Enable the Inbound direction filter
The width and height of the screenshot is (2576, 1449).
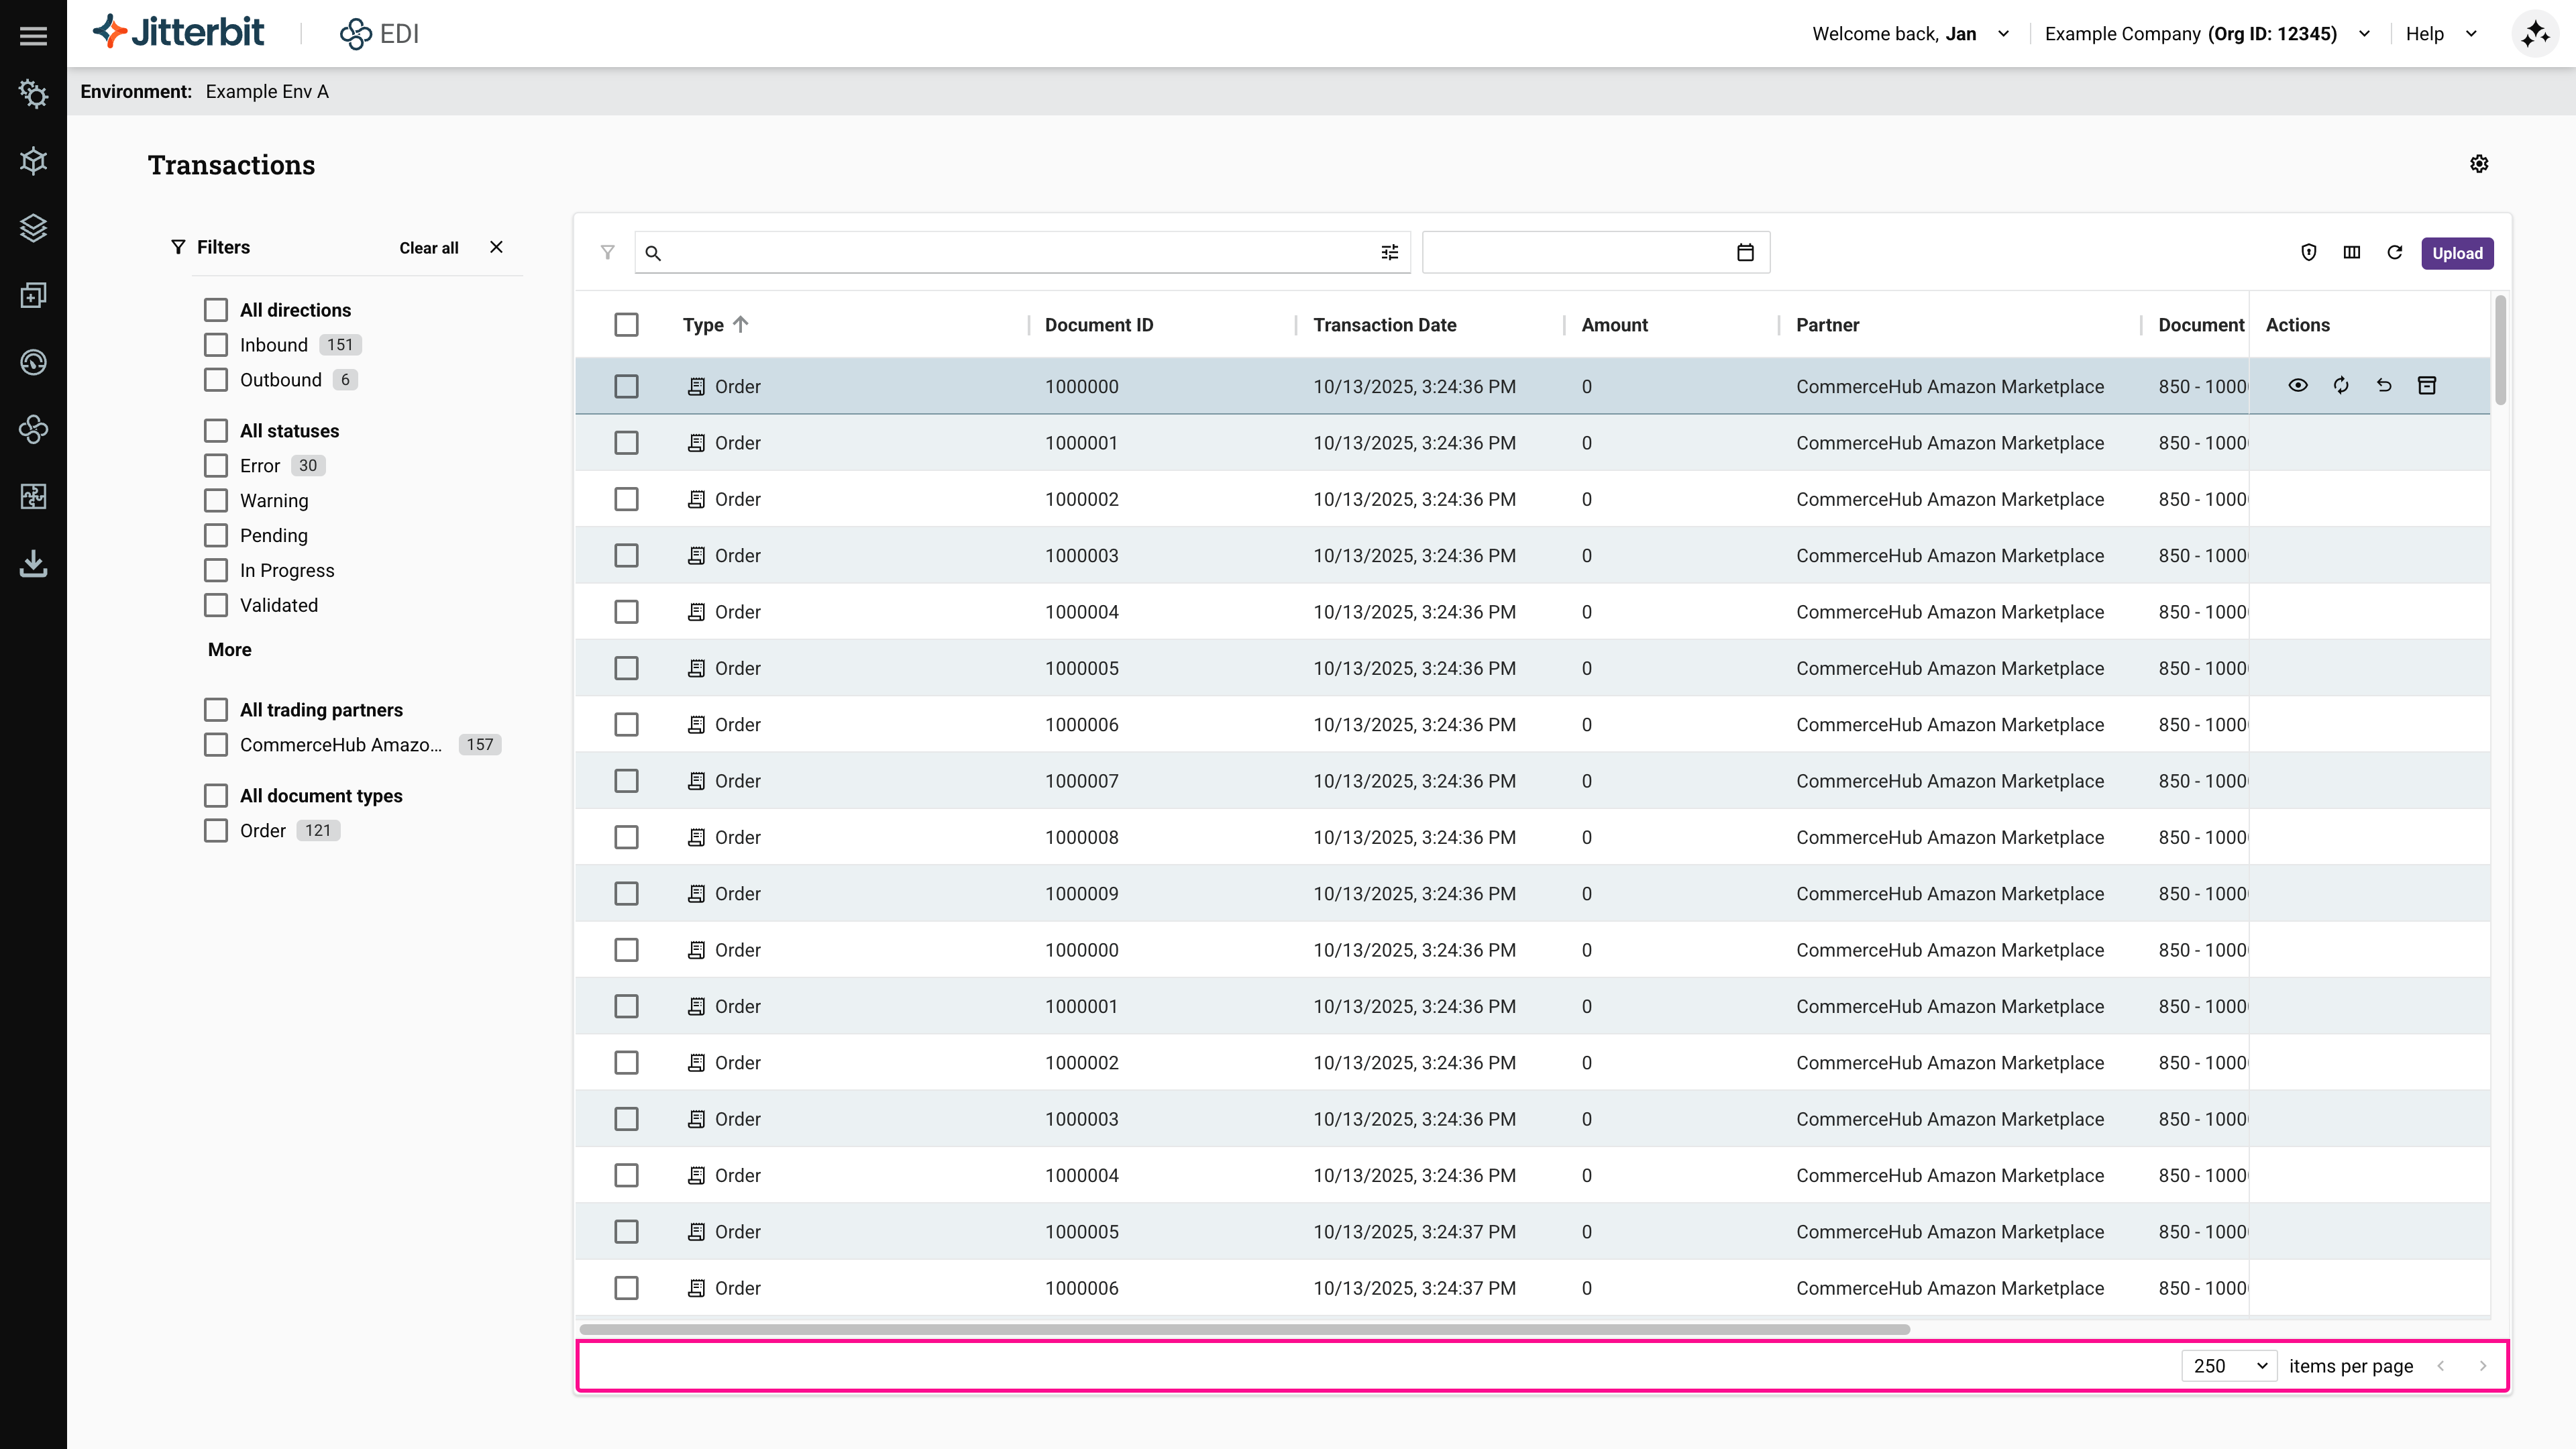(x=216, y=345)
